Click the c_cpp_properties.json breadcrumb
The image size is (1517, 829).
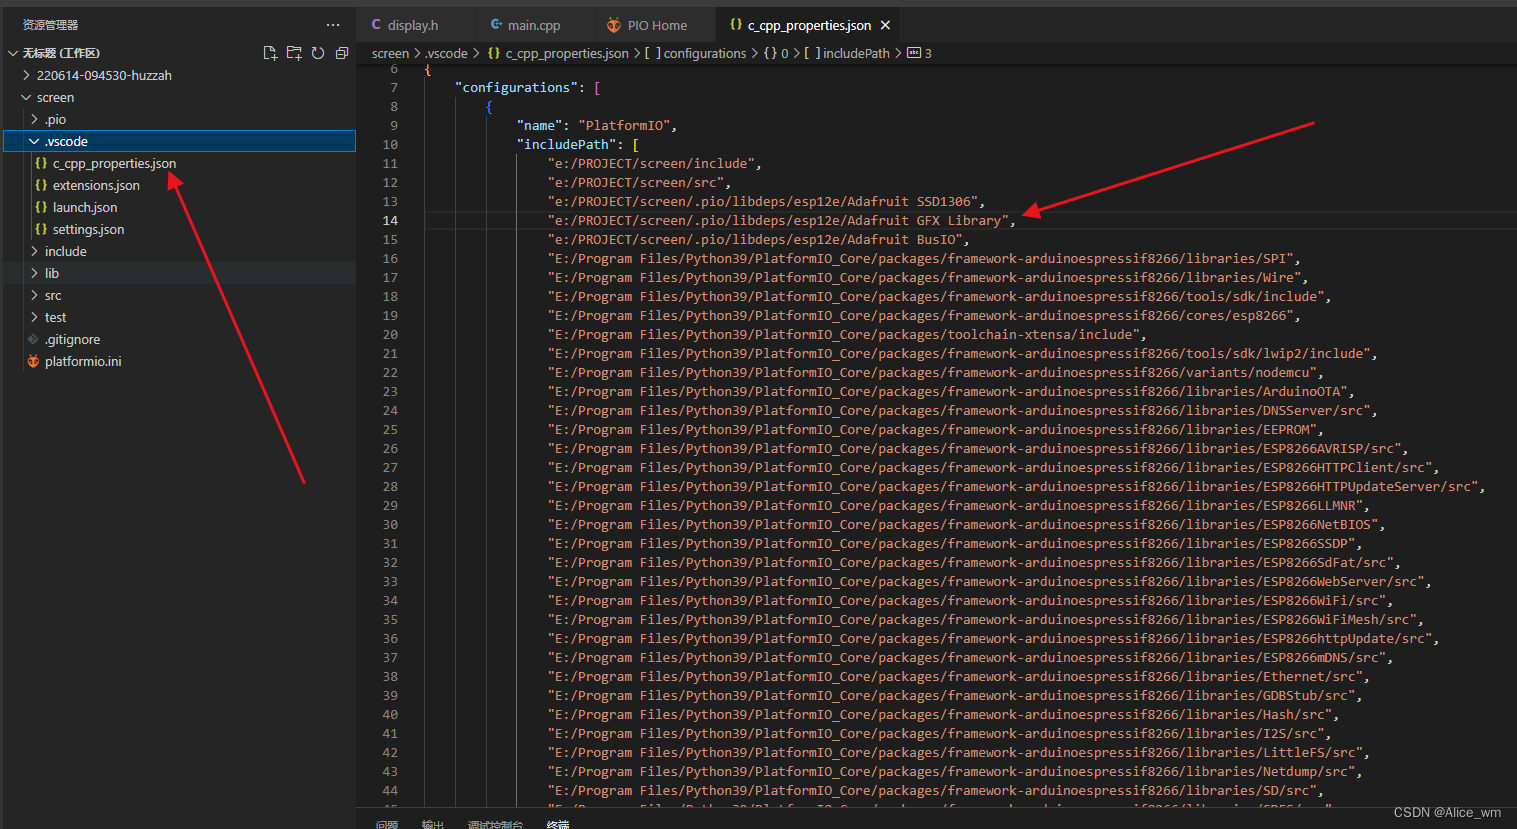567,53
